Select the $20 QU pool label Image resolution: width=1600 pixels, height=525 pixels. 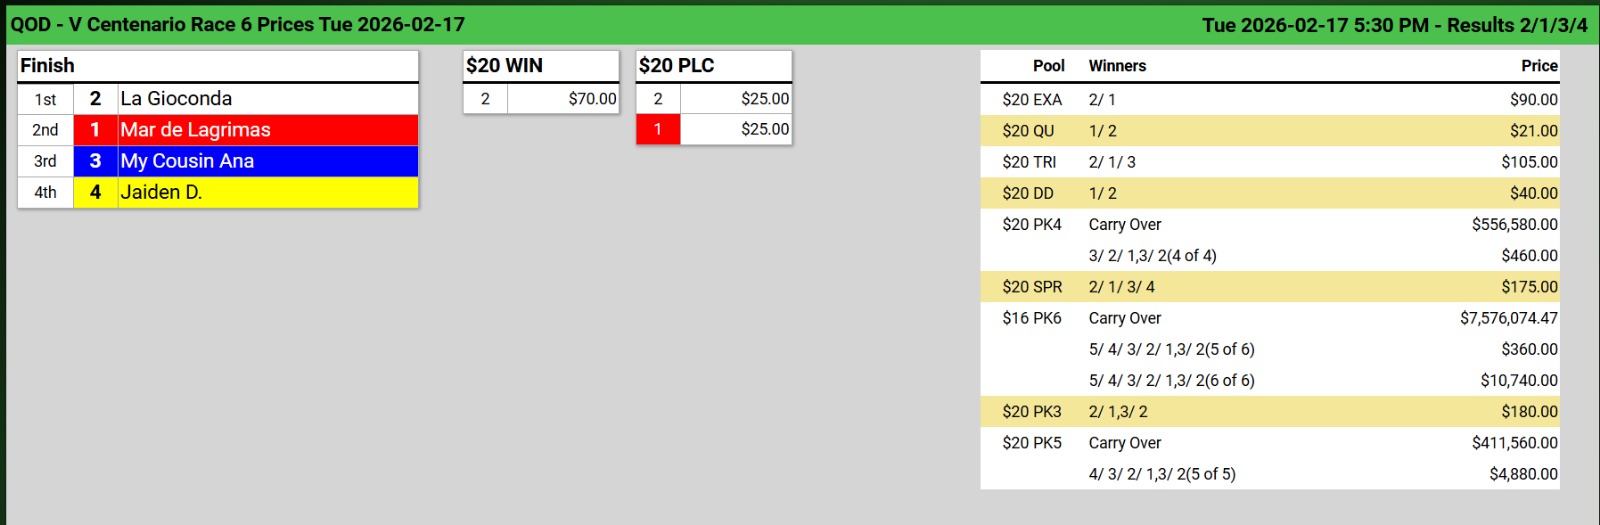click(1028, 131)
